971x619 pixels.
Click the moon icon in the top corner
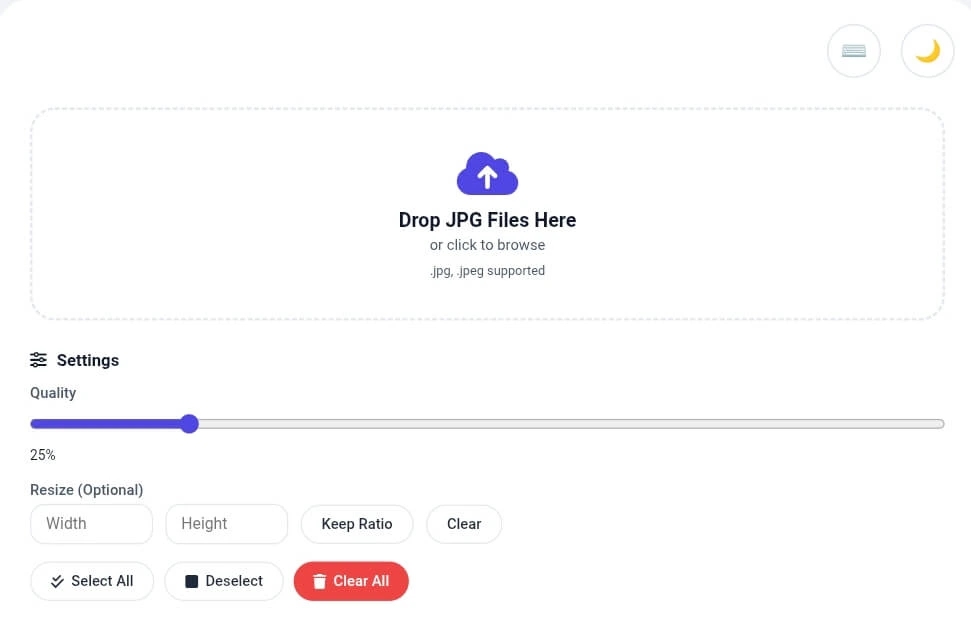(927, 51)
